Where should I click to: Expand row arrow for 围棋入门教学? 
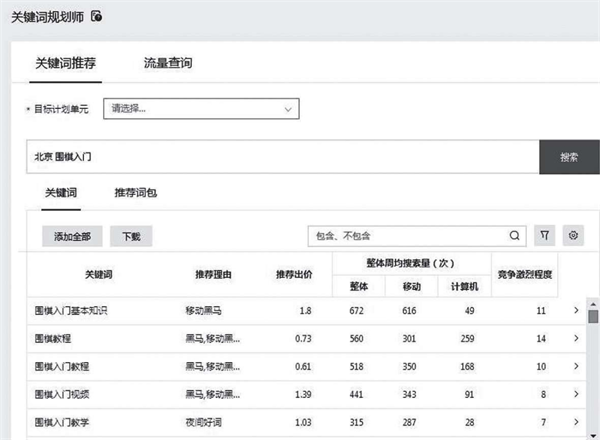575,423
